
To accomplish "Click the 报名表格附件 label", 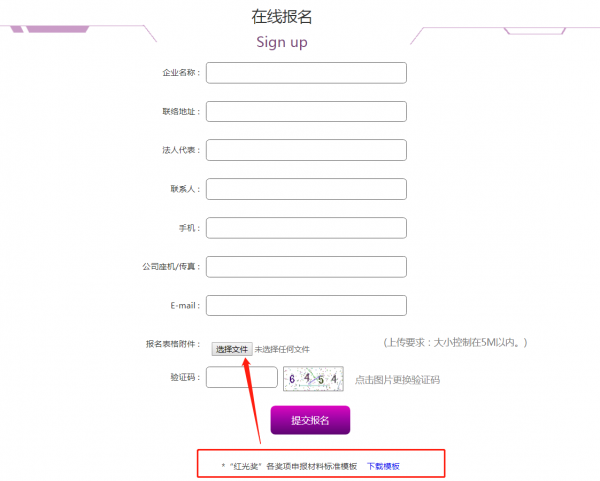I will pos(173,344).
